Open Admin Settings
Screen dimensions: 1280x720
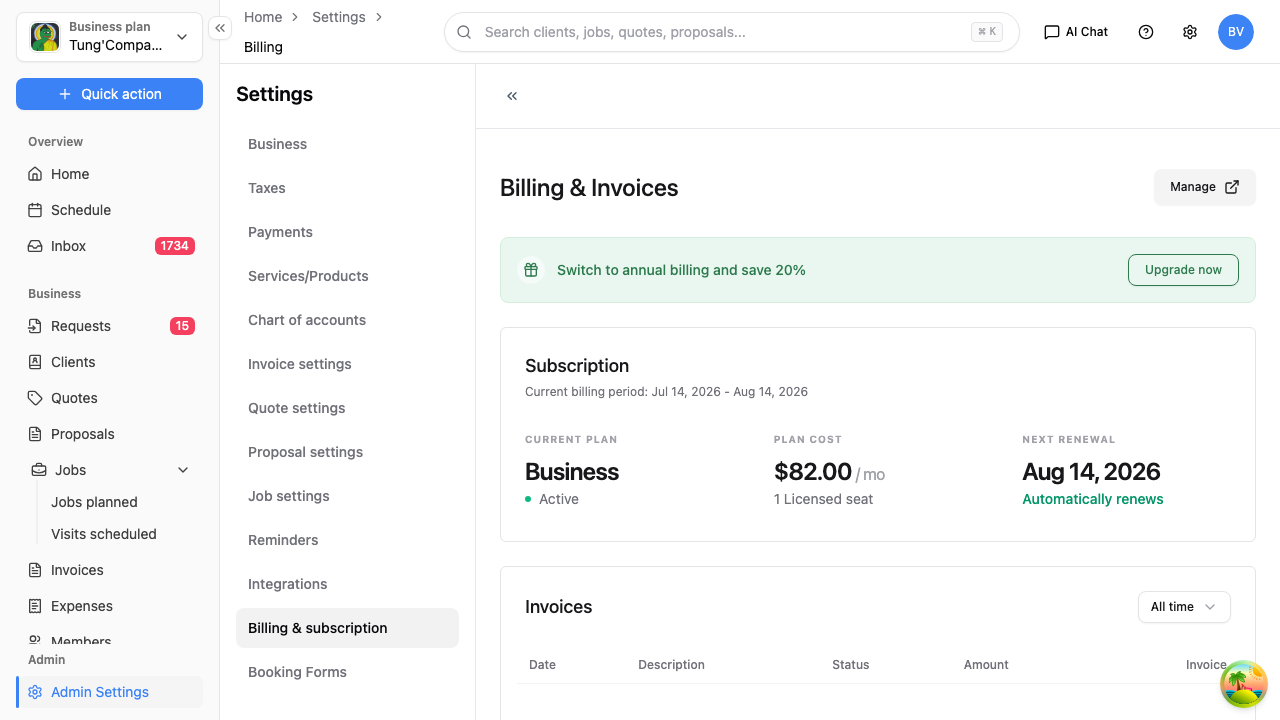(109, 692)
